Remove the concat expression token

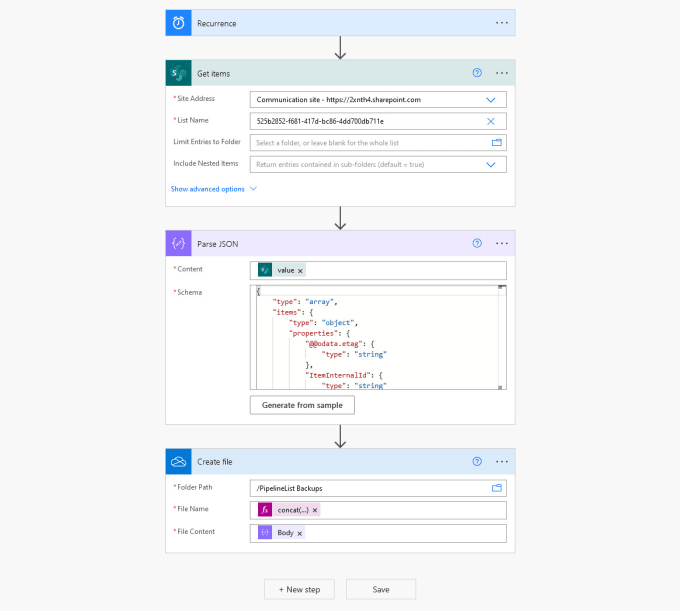pyautogui.click(x=315, y=510)
